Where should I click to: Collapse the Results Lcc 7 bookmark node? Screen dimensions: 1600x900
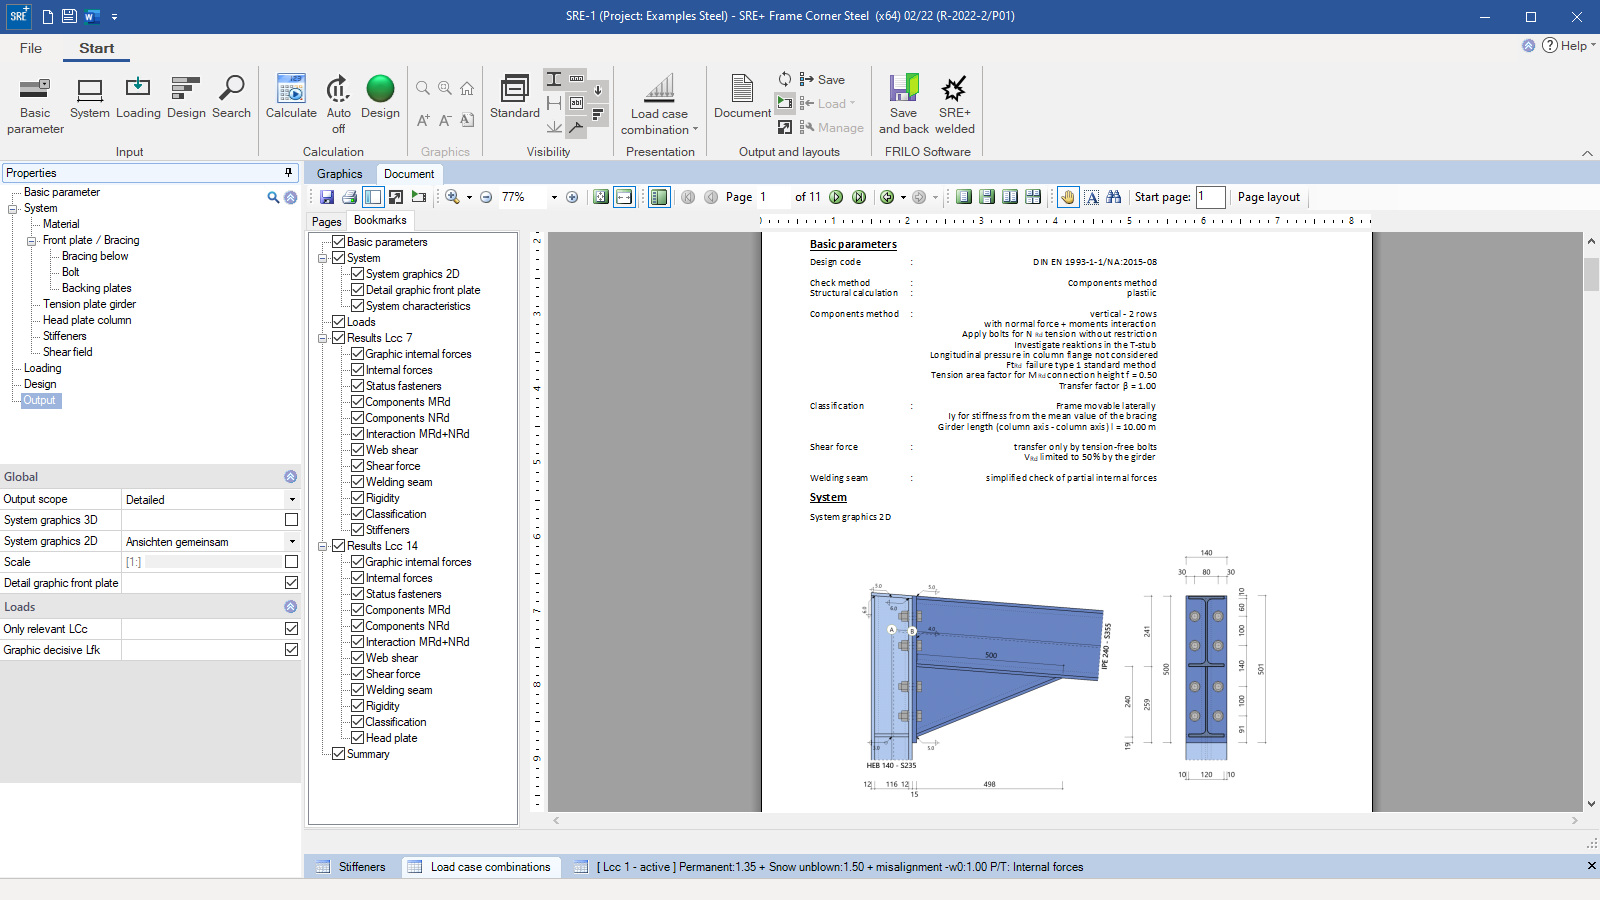pyautogui.click(x=323, y=338)
